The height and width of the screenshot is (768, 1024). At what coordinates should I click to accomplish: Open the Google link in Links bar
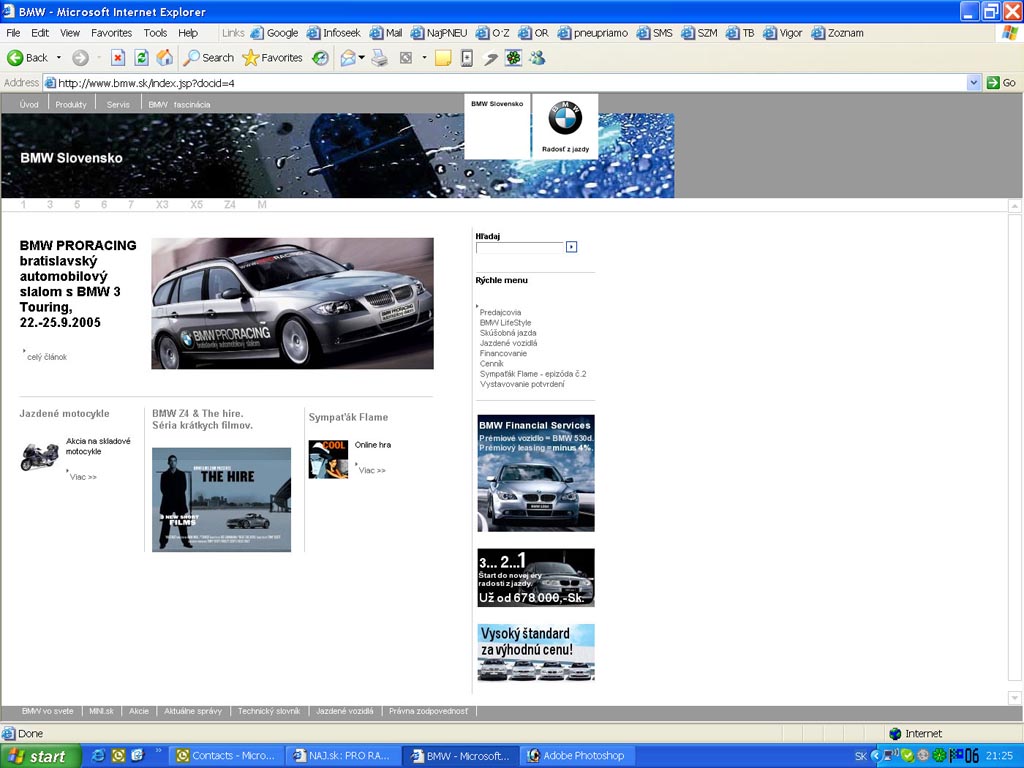pyautogui.click(x=275, y=33)
